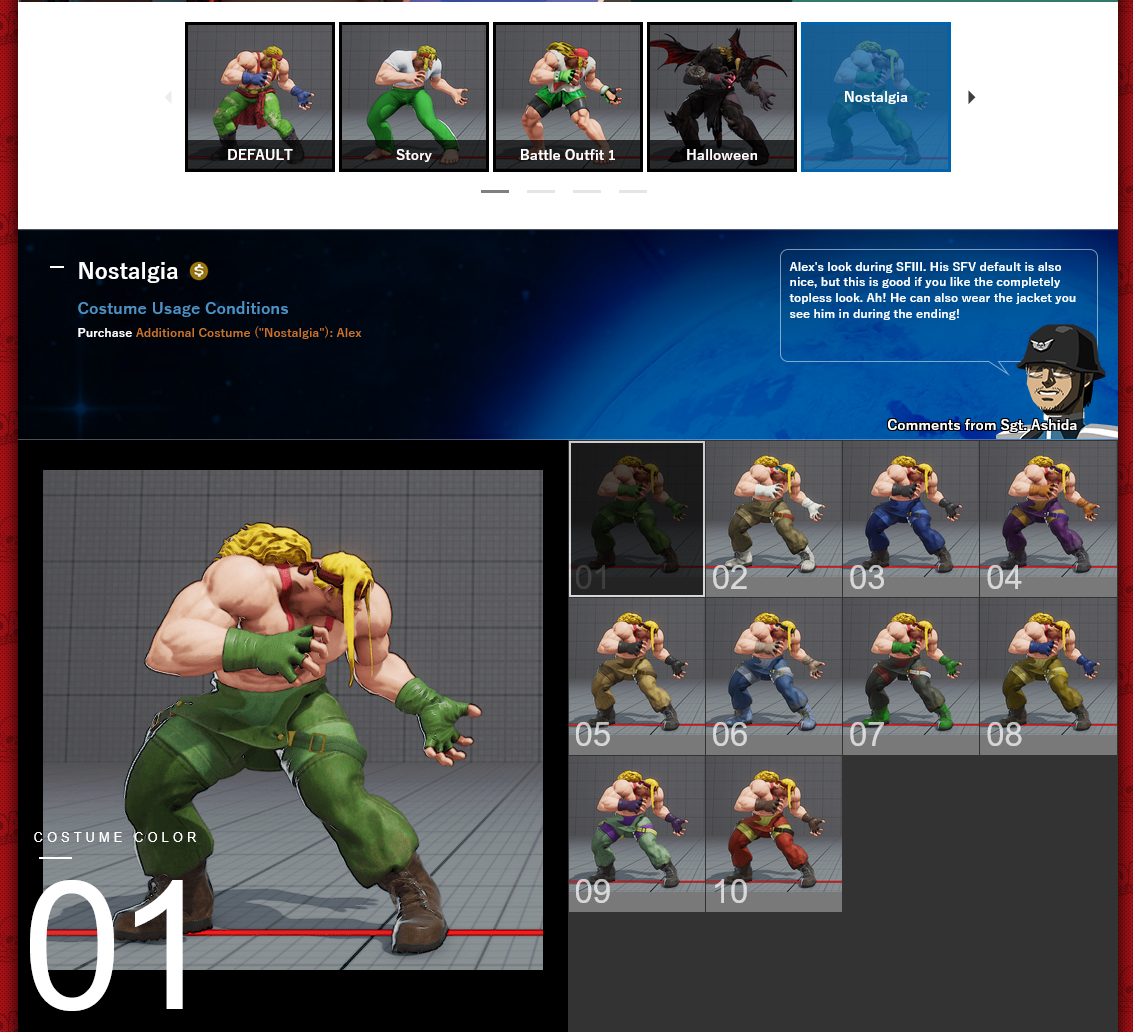
Task: Select costume color 01 green swatch
Action: [637, 519]
